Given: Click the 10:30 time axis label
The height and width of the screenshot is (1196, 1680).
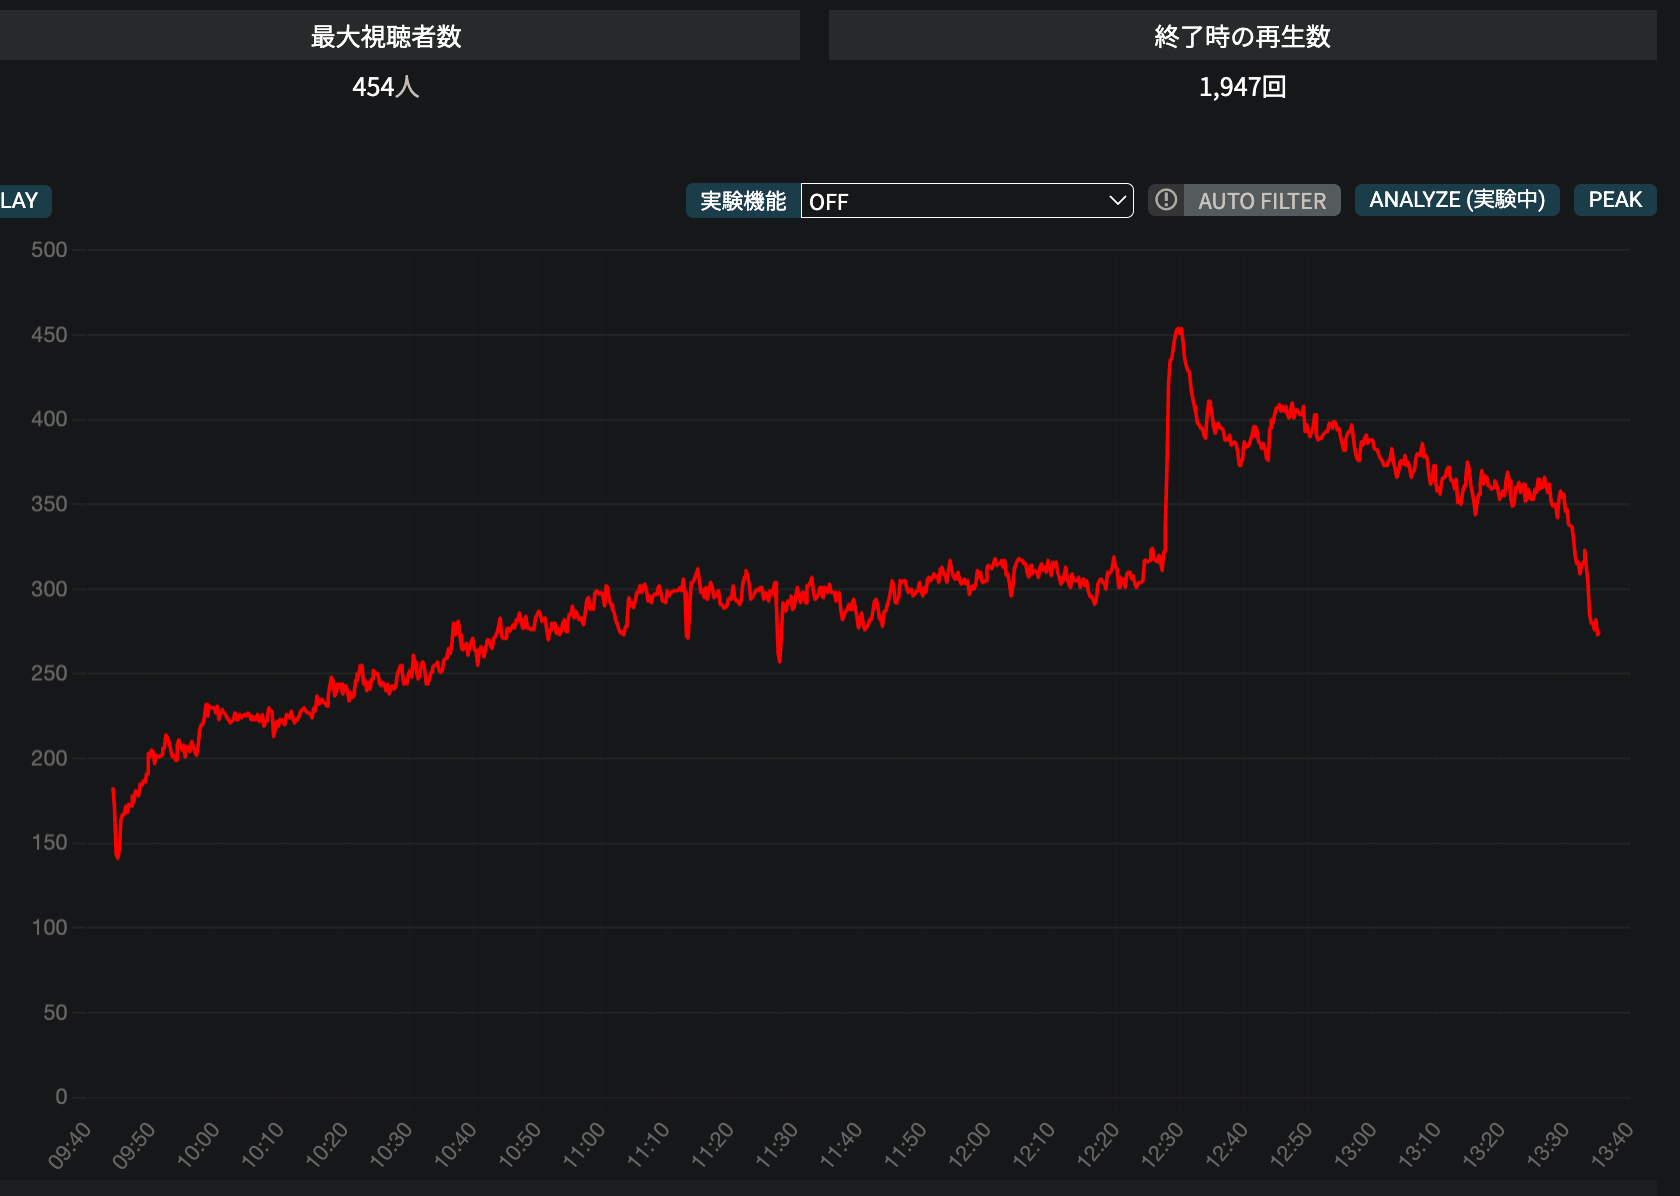Looking at the screenshot, I should tap(391, 1145).
